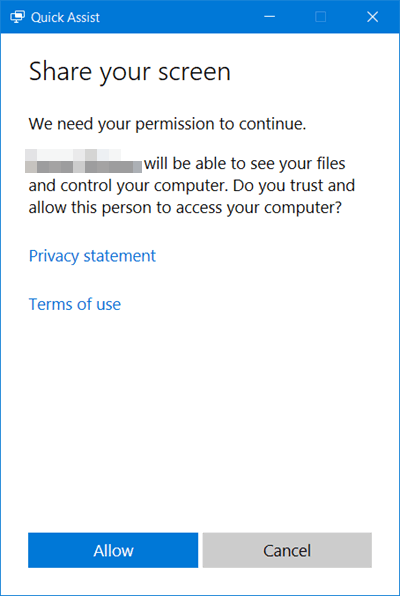Cancel the screen sharing request
The height and width of the screenshot is (596, 400).
coord(287,550)
